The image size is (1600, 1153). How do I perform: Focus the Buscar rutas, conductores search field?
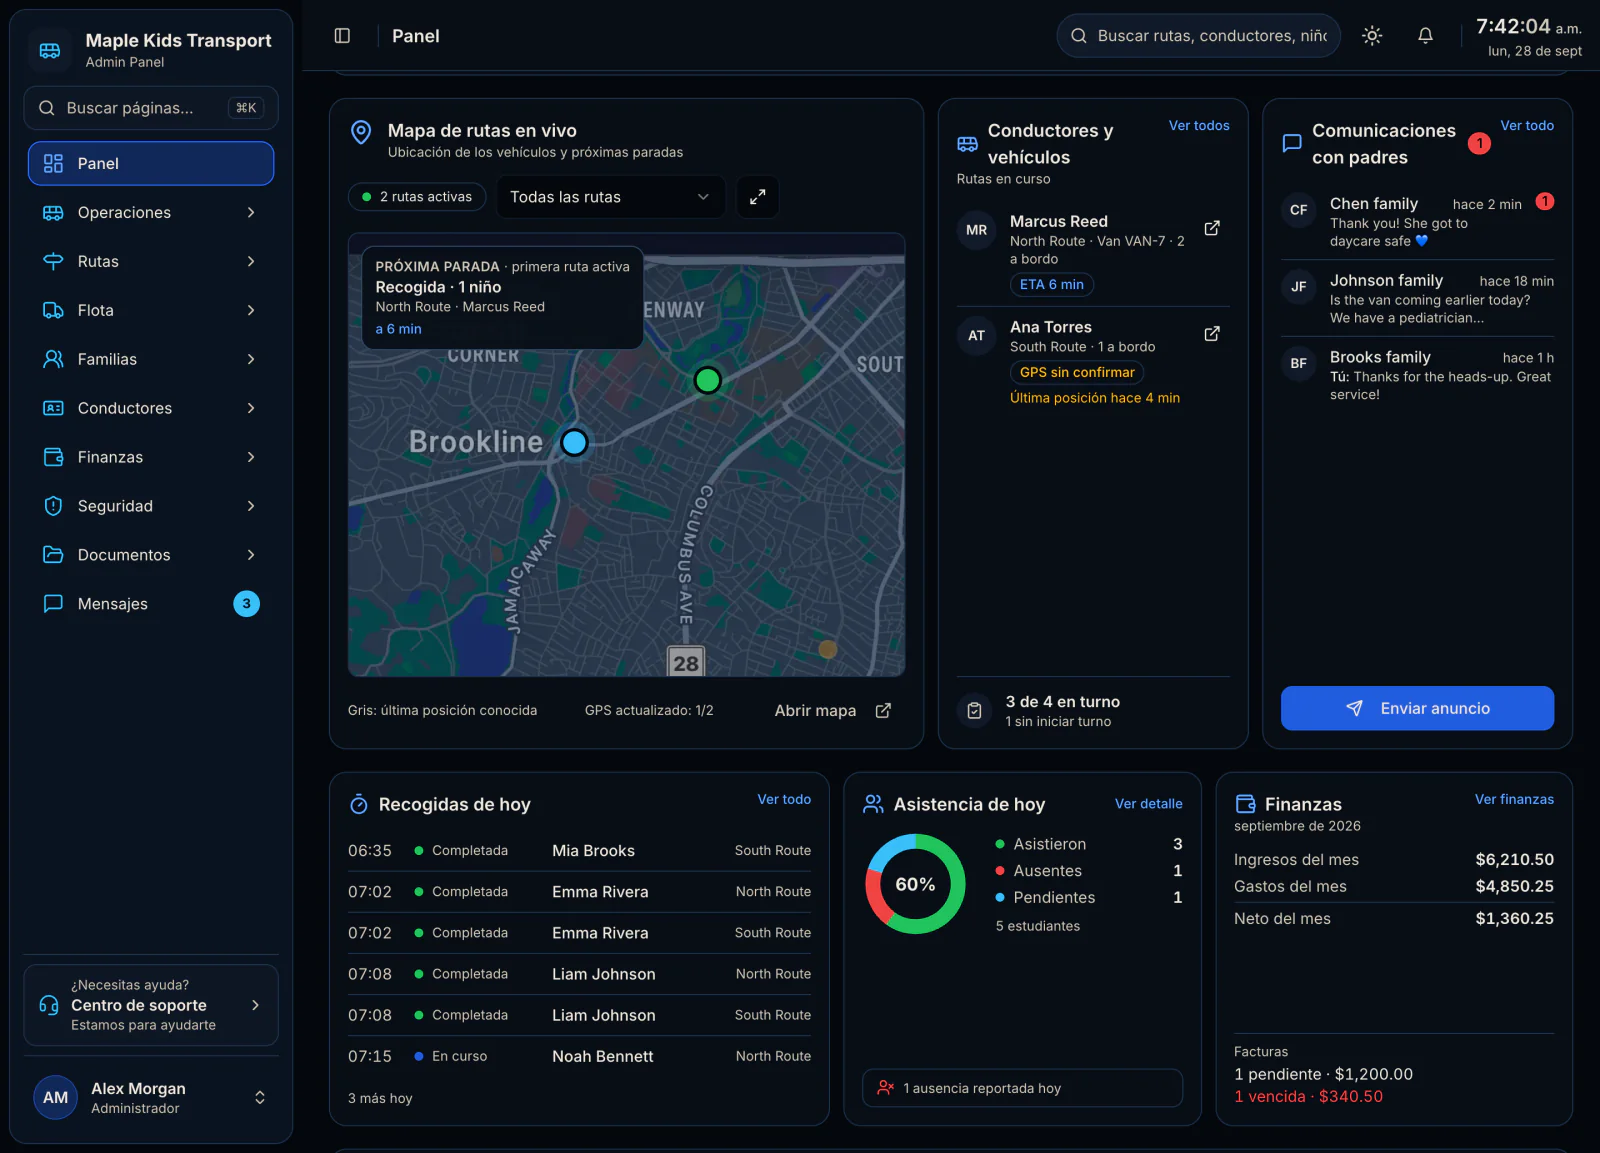[x=1198, y=36]
